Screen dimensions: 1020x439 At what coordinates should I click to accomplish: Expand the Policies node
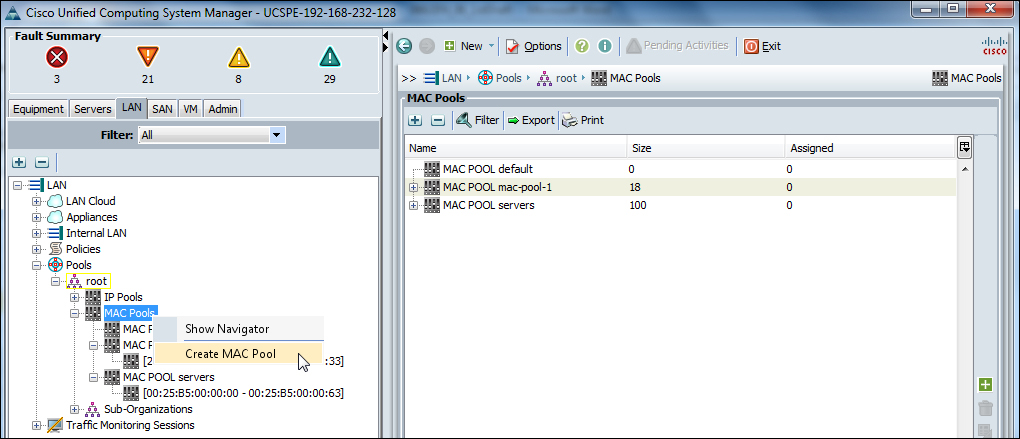[x=36, y=249]
